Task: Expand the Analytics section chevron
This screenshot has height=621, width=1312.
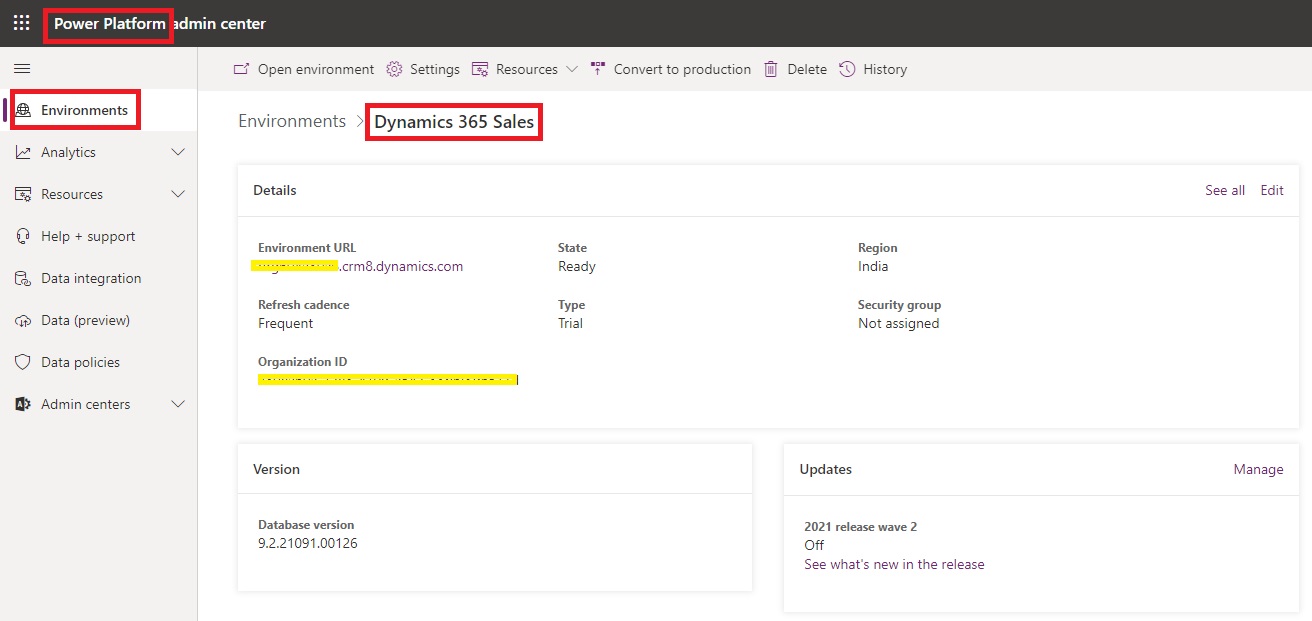Action: pos(178,152)
